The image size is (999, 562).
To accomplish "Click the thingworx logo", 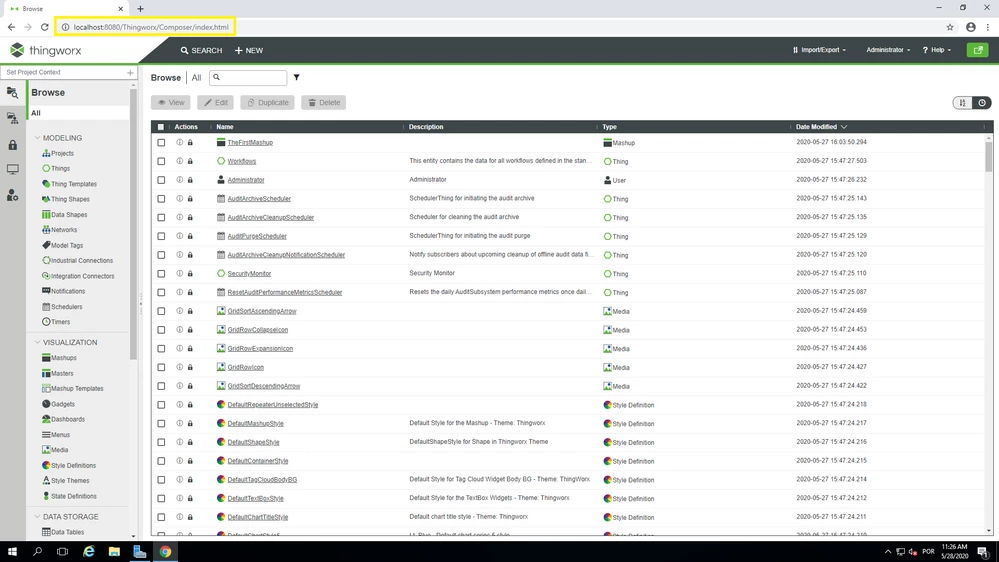I will [46, 50].
